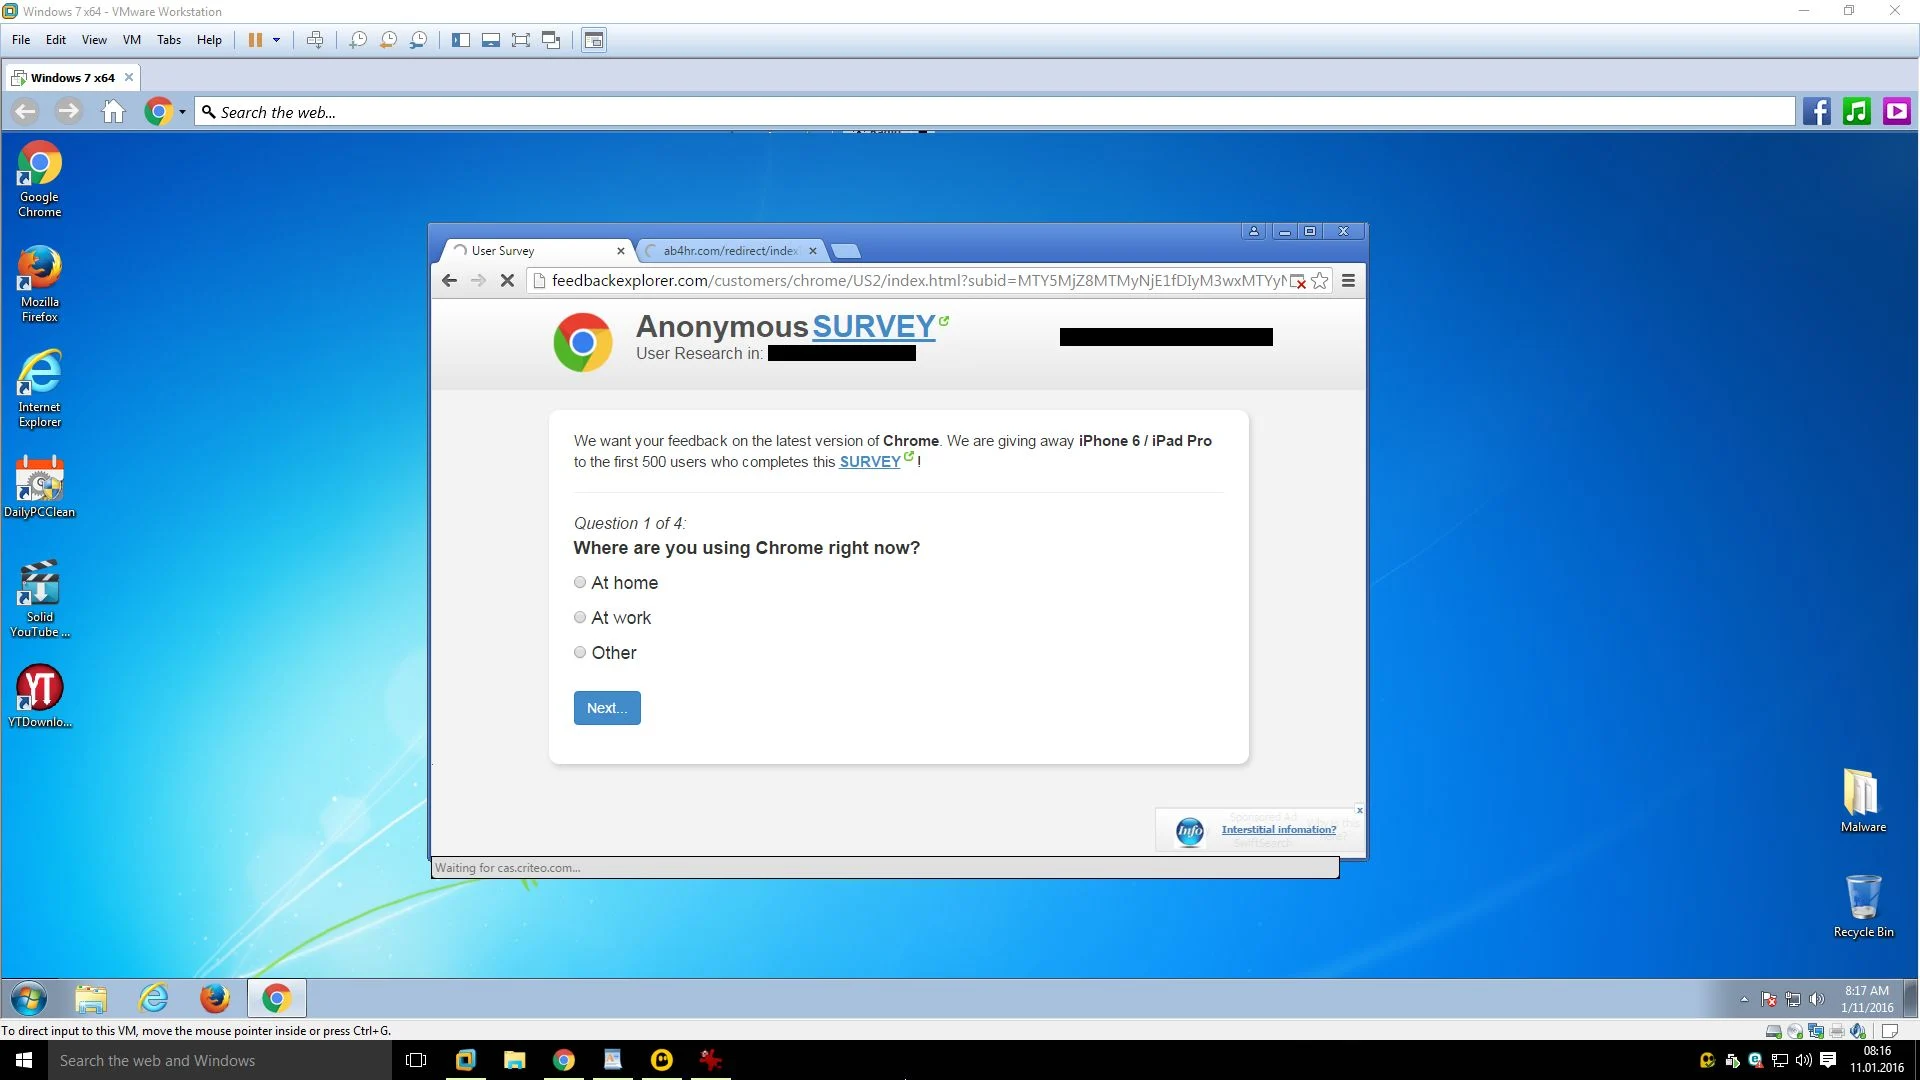Open the VMware Tabs menu
1920x1080 pixels.
click(x=169, y=40)
